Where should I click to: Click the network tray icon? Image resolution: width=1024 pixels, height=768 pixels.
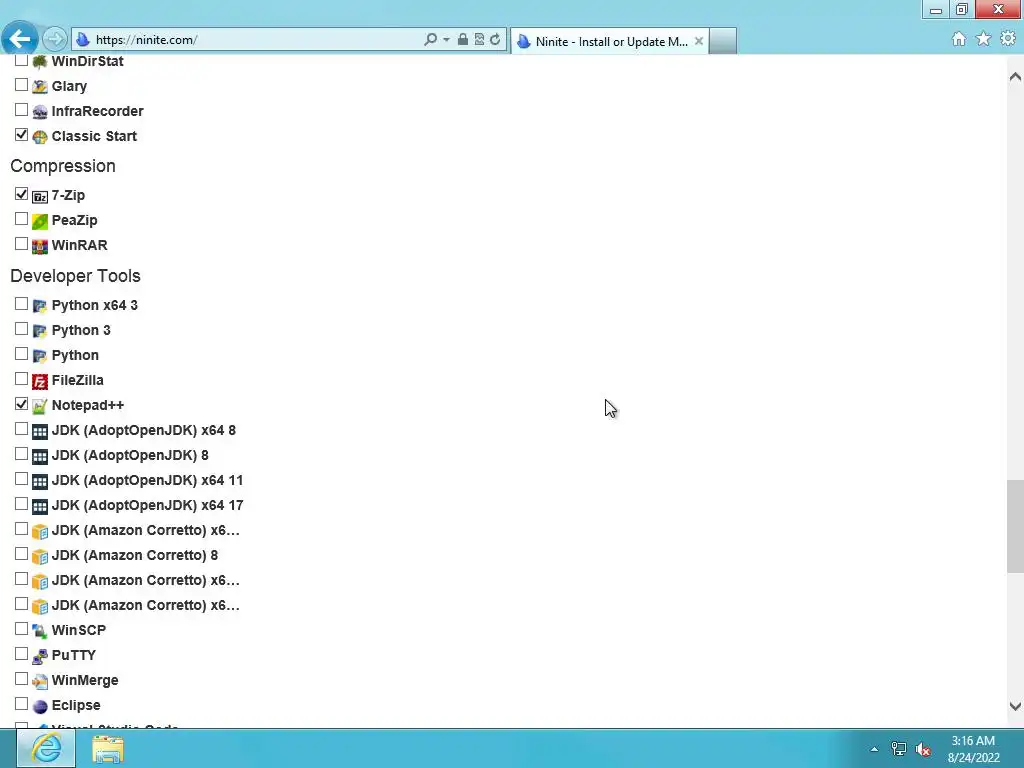click(899, 749)
